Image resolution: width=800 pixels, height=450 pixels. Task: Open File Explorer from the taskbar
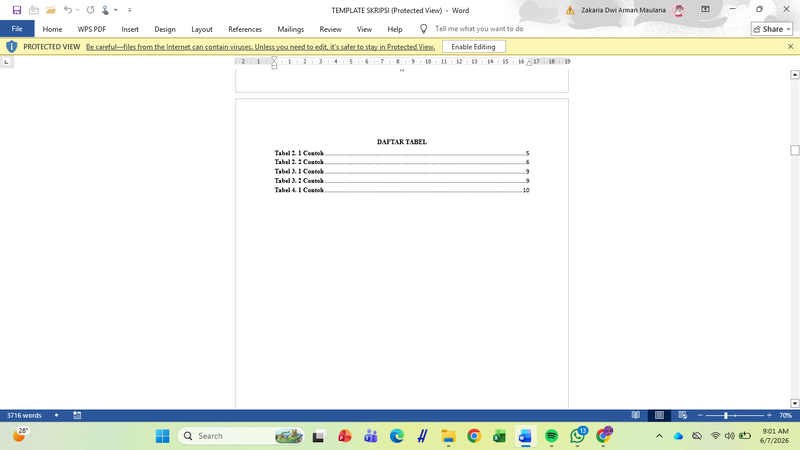(448, 436)
